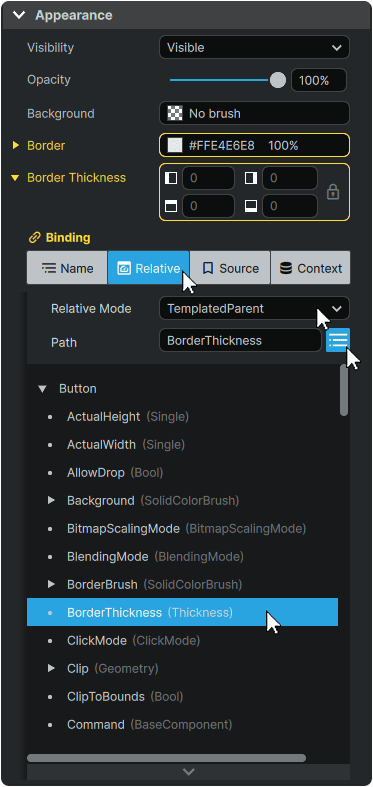Collapse the Appearance section chevron
The width and height of the screenshot is (373, 787).
[x=19, y=15]
